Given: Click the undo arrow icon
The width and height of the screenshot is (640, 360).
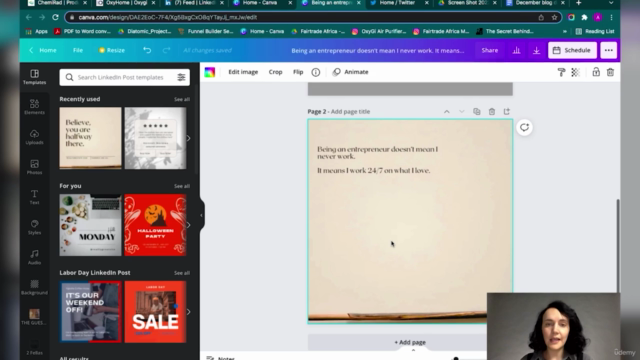Looking at the screenshot, I should [x=147, y=50].
